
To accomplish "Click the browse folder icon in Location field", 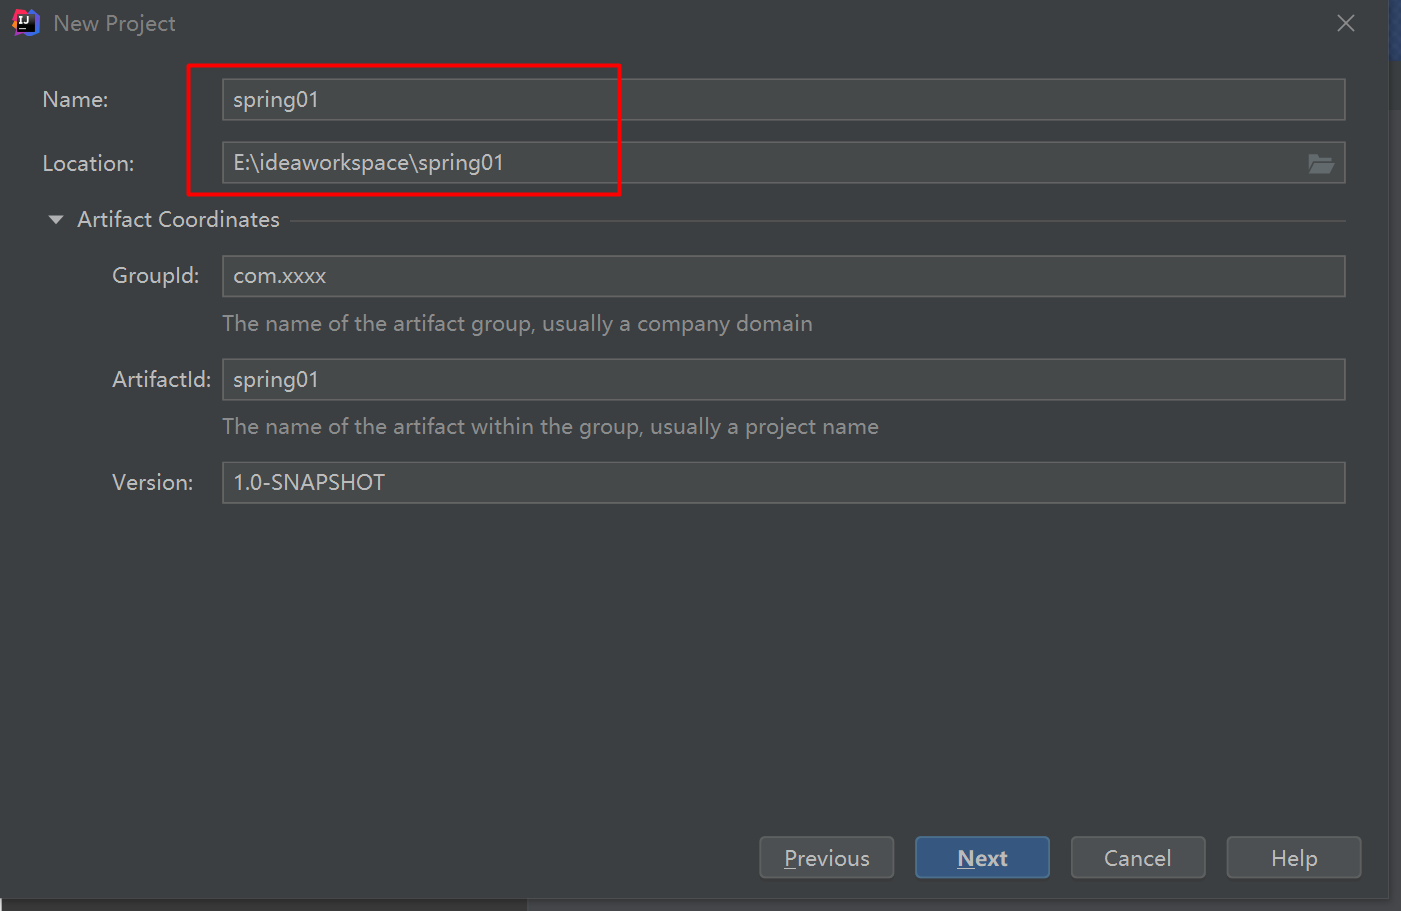I will (1320, 164).
